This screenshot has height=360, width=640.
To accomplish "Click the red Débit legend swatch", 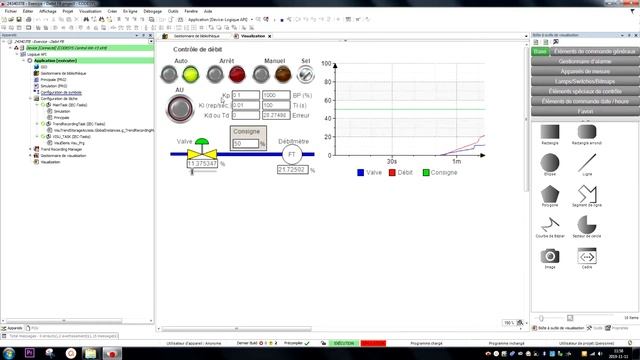I will pos(392,173).
